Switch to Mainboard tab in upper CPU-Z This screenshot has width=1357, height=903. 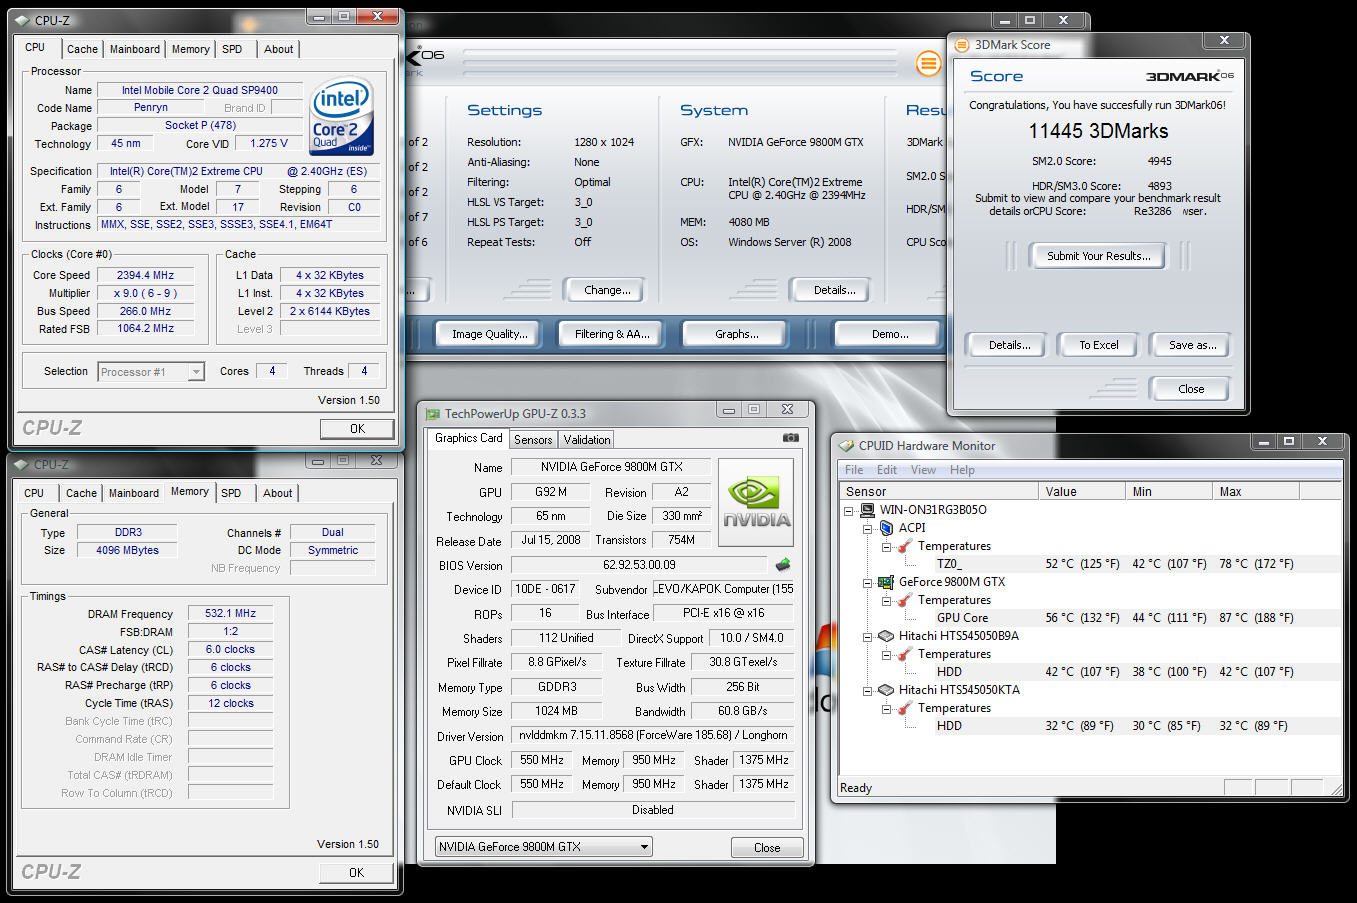[x=135, y=49]
